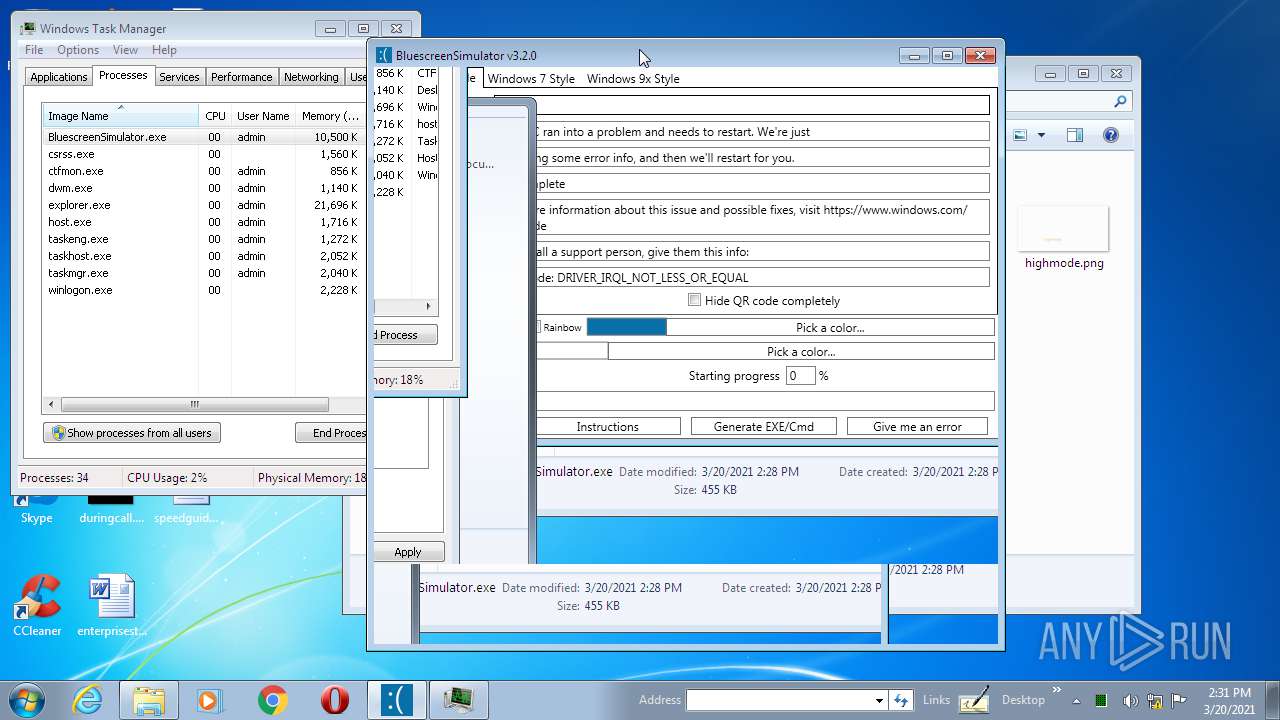Click the BluescreenSimulator title bar icon
The image size is (1280, 720).
[384, 55]
